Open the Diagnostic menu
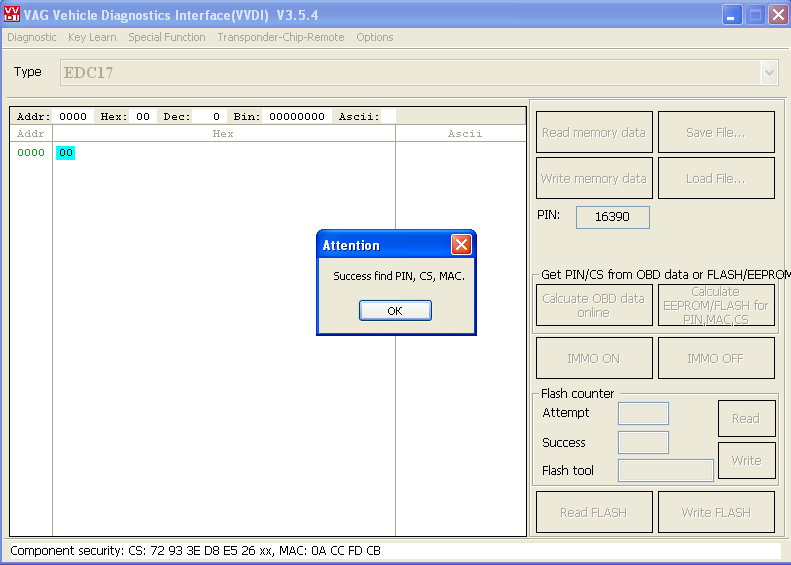The image size is (791, 565). click(x=32, y=37)
